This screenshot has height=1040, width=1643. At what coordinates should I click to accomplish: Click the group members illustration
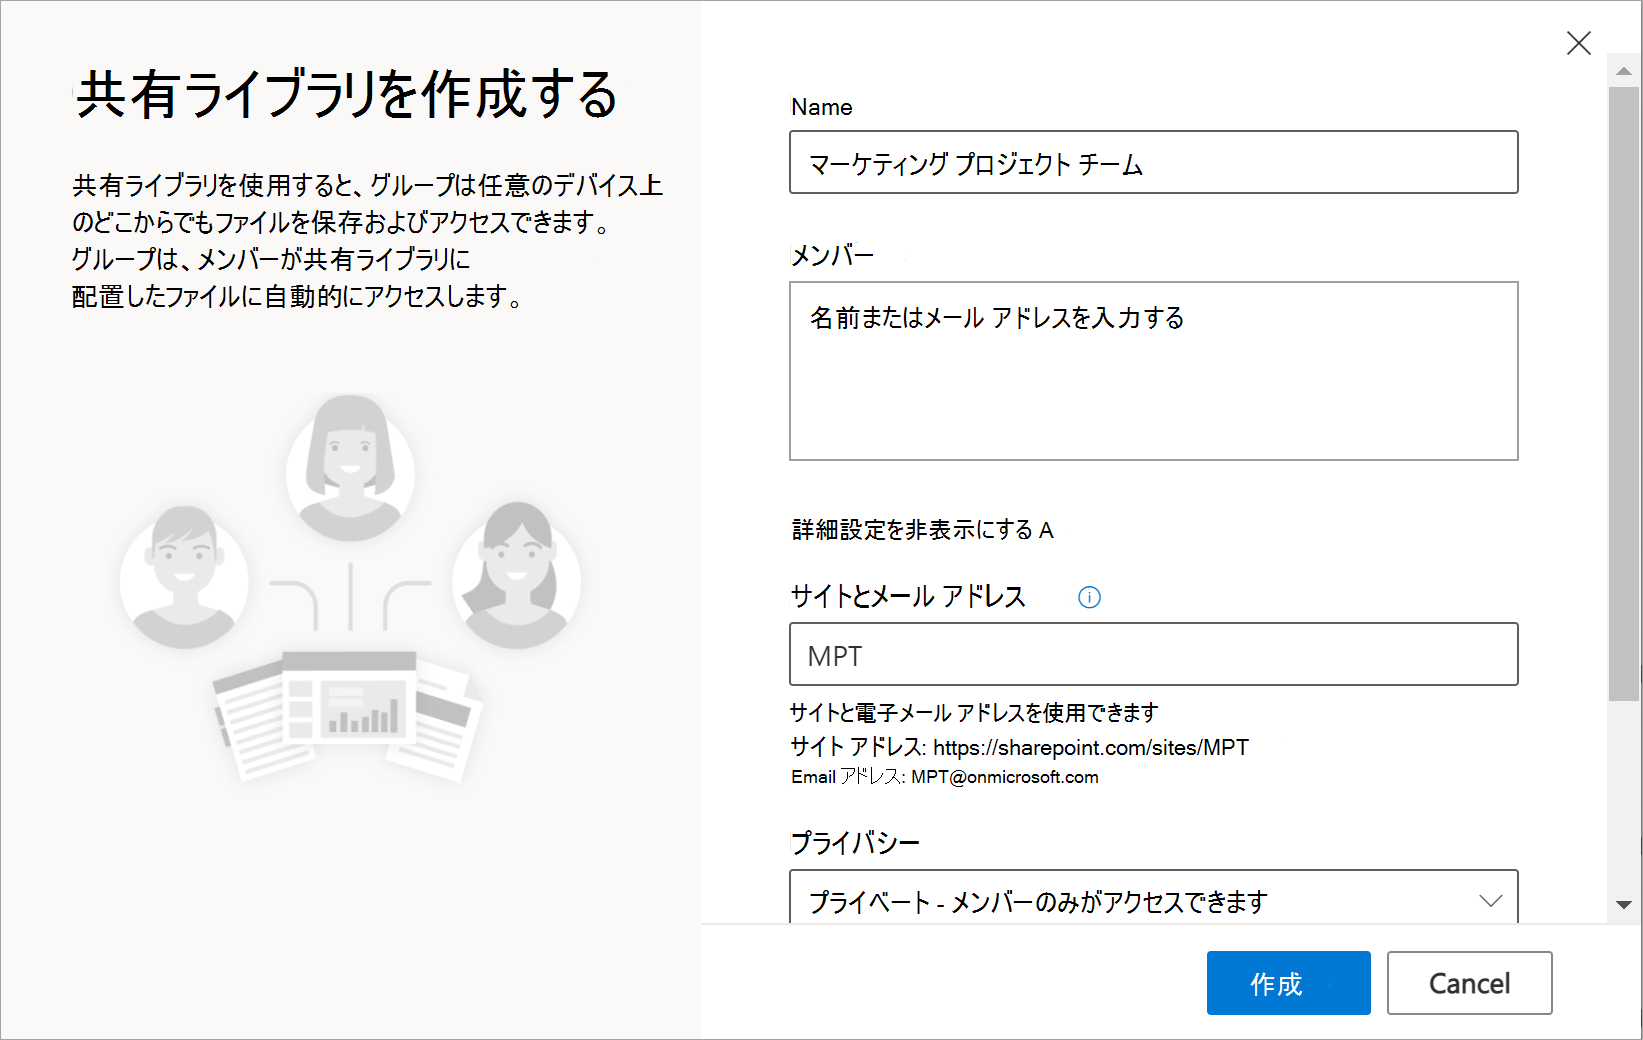(x=350, y=587)
